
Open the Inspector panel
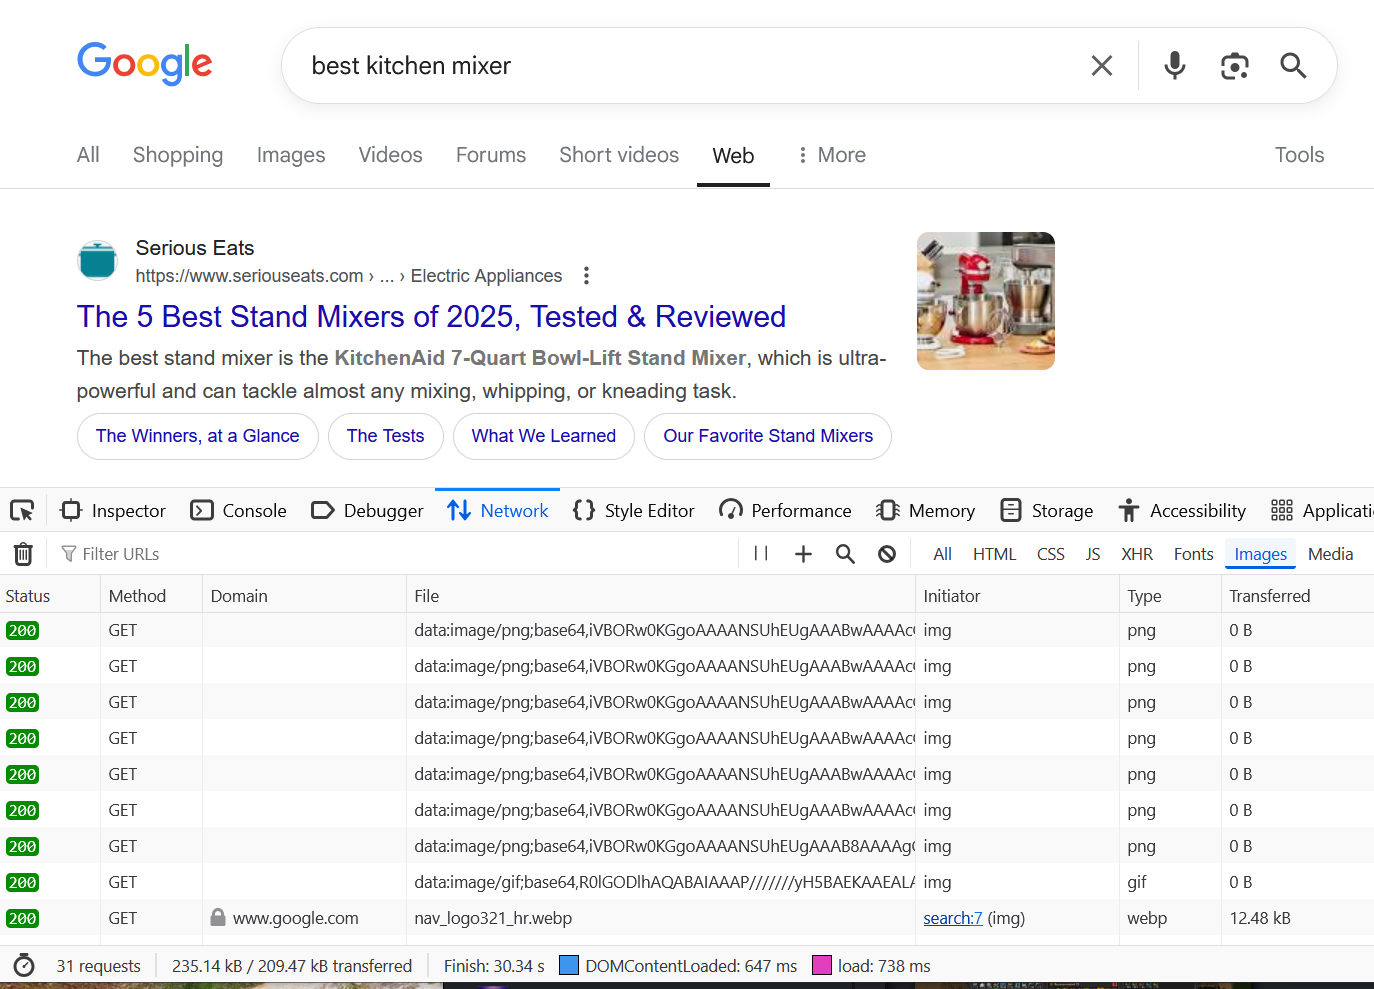point(113,511)
